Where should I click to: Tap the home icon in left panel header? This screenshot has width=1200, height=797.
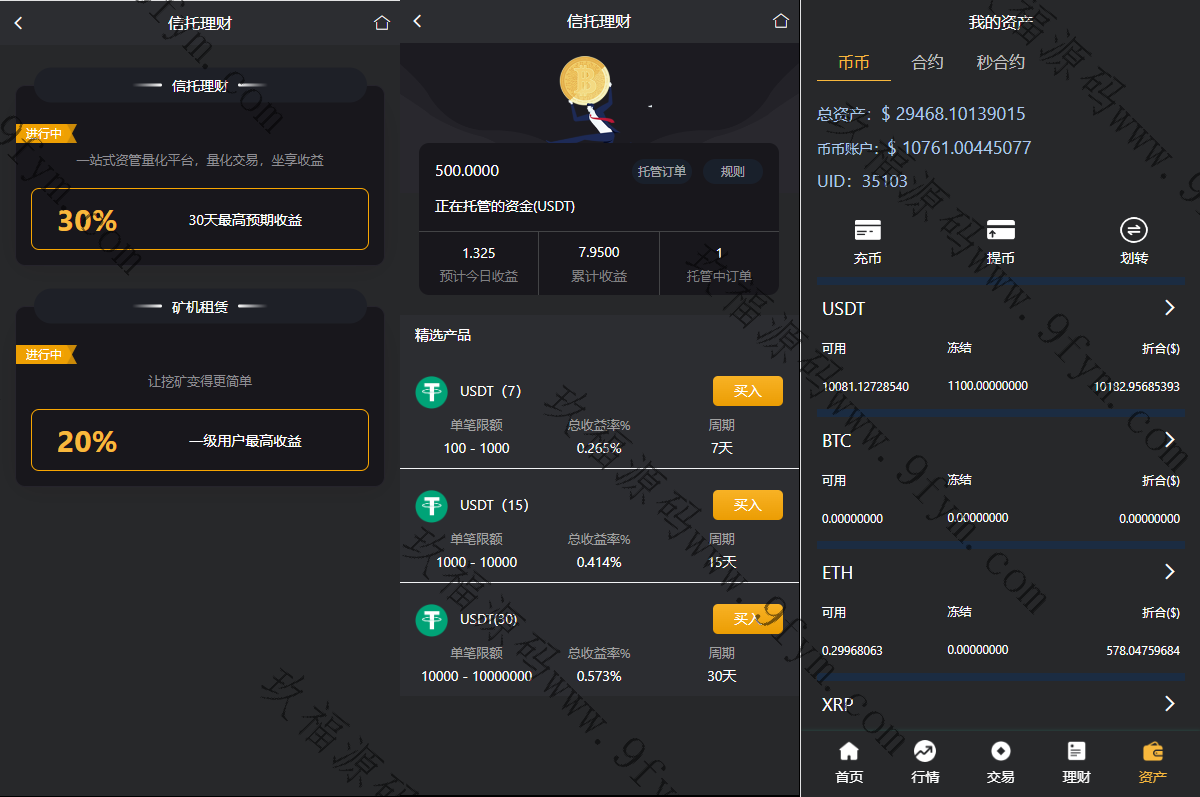pyautogui.click(x=381, y=23)
